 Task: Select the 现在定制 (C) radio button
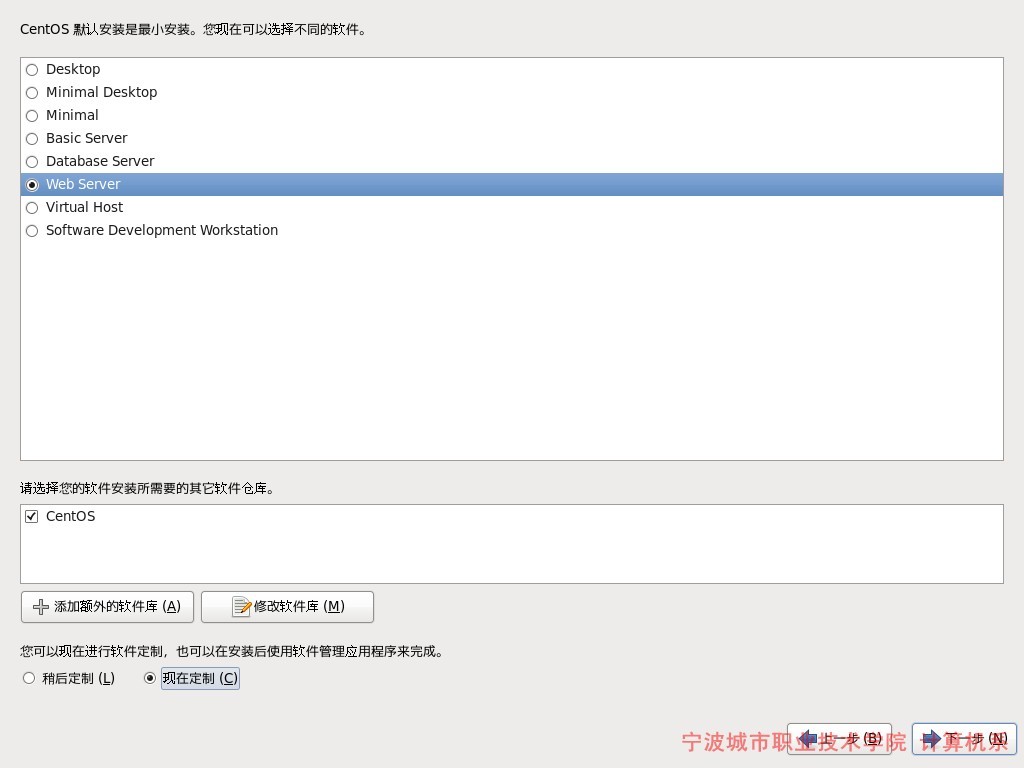coord(150,678)
